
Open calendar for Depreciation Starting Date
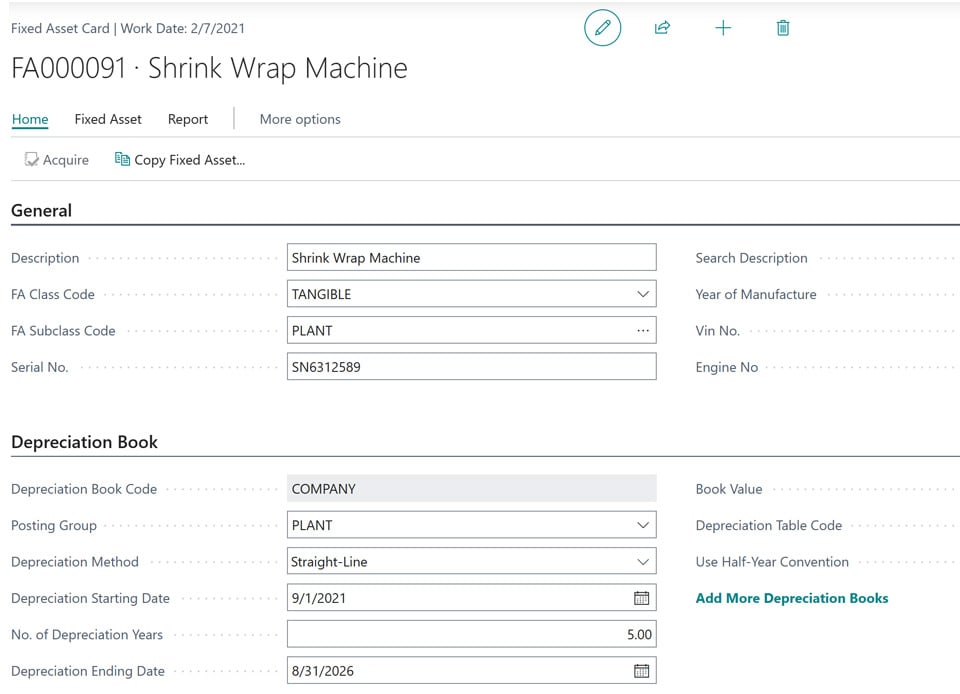click(641, 598)
